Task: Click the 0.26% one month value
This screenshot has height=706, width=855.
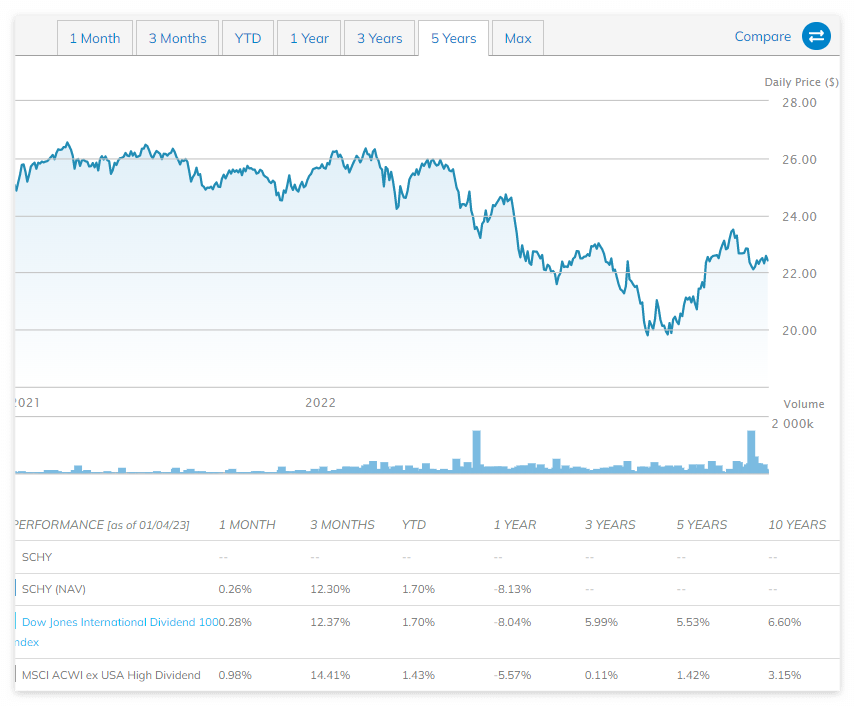Action: tap(235, 589)
